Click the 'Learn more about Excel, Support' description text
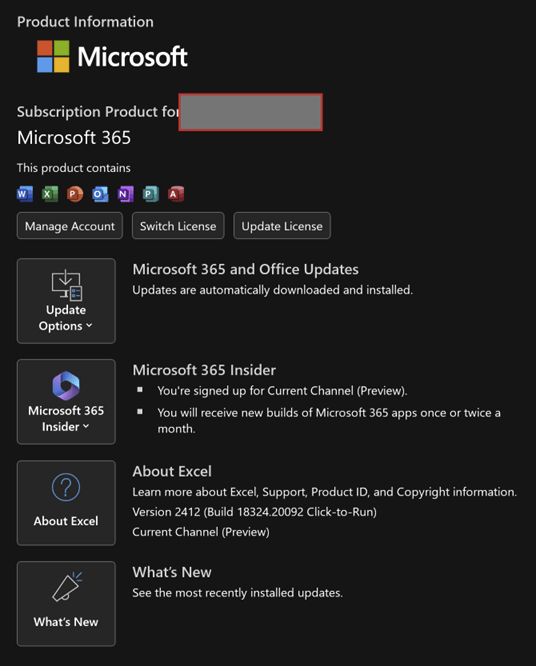This screenshot has height=666, width=536. pos(324,492)
